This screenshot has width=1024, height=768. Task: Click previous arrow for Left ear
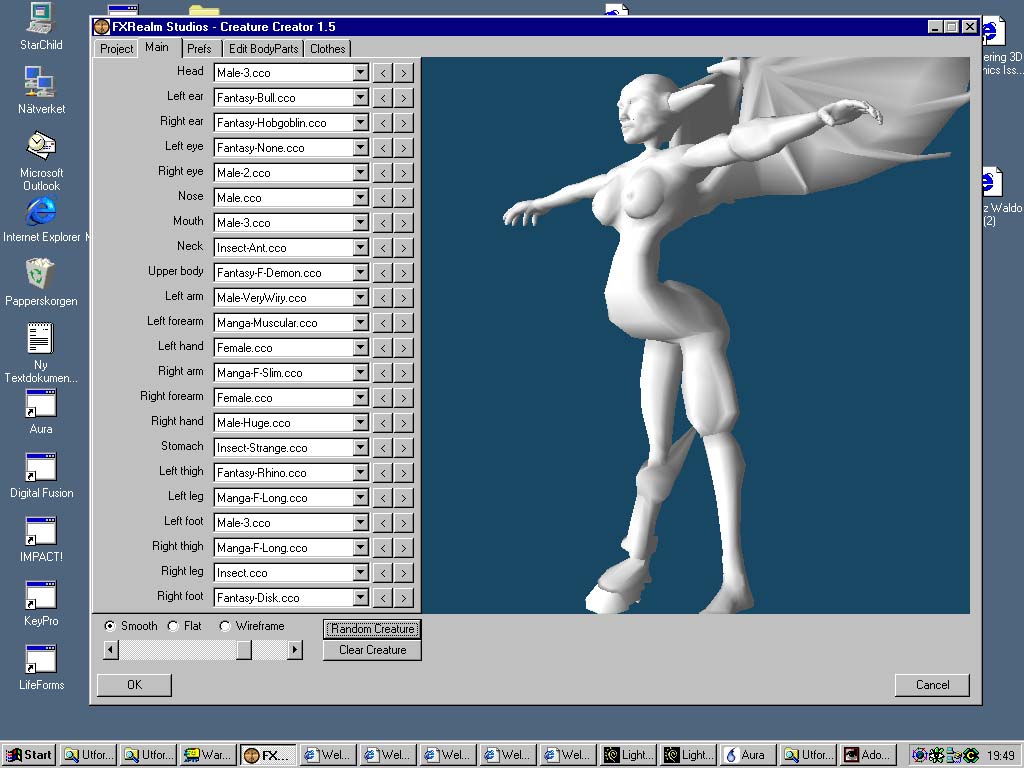coord(383,98)
